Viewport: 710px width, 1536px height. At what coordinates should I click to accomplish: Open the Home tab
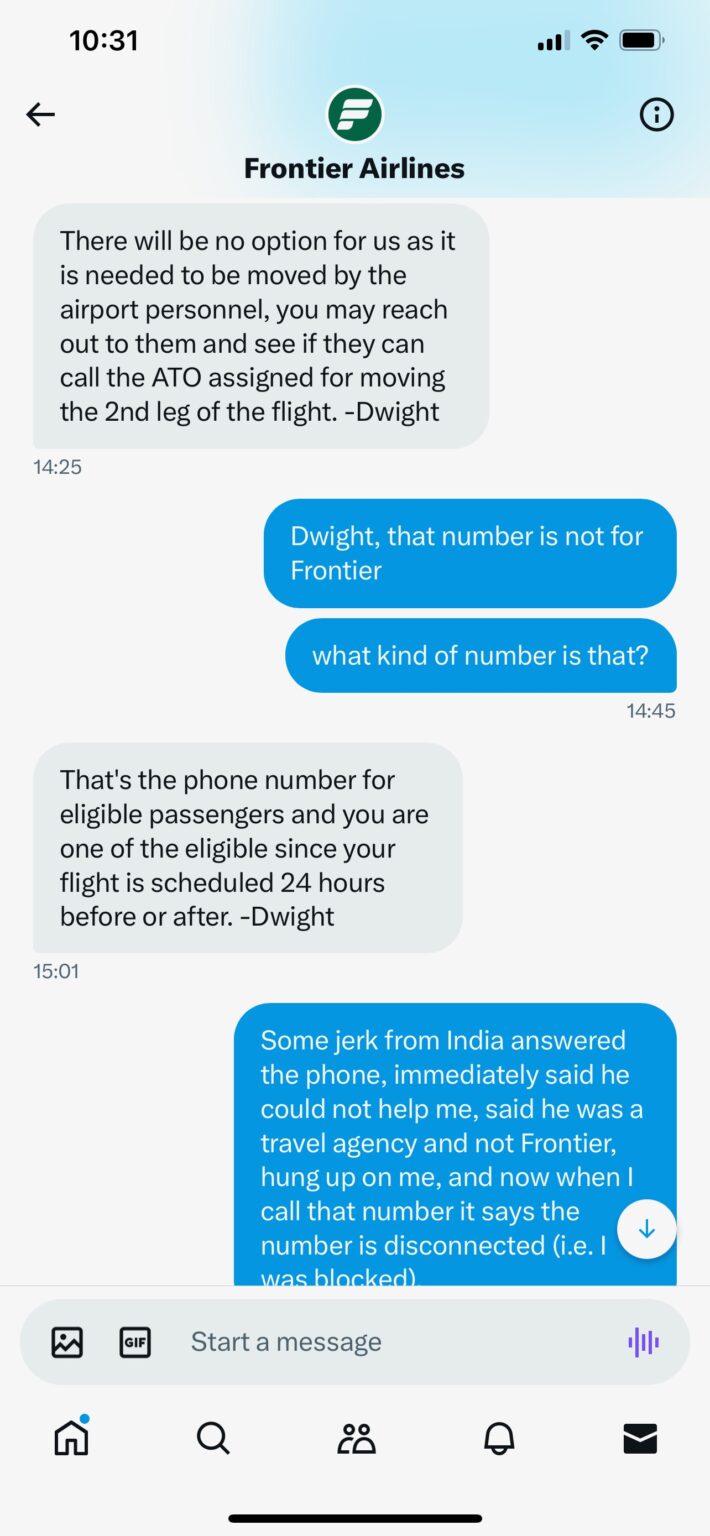[x=71, y=1437]
